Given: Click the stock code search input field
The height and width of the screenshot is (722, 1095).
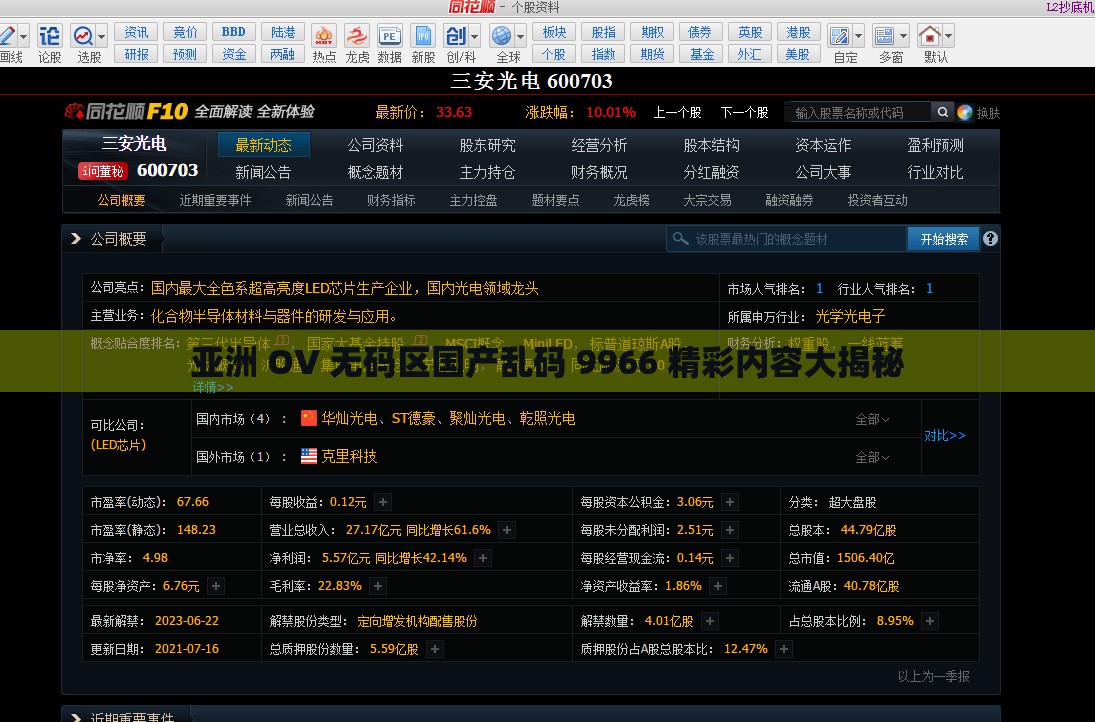Looking at the screenshot, I should tap(860, 112).
